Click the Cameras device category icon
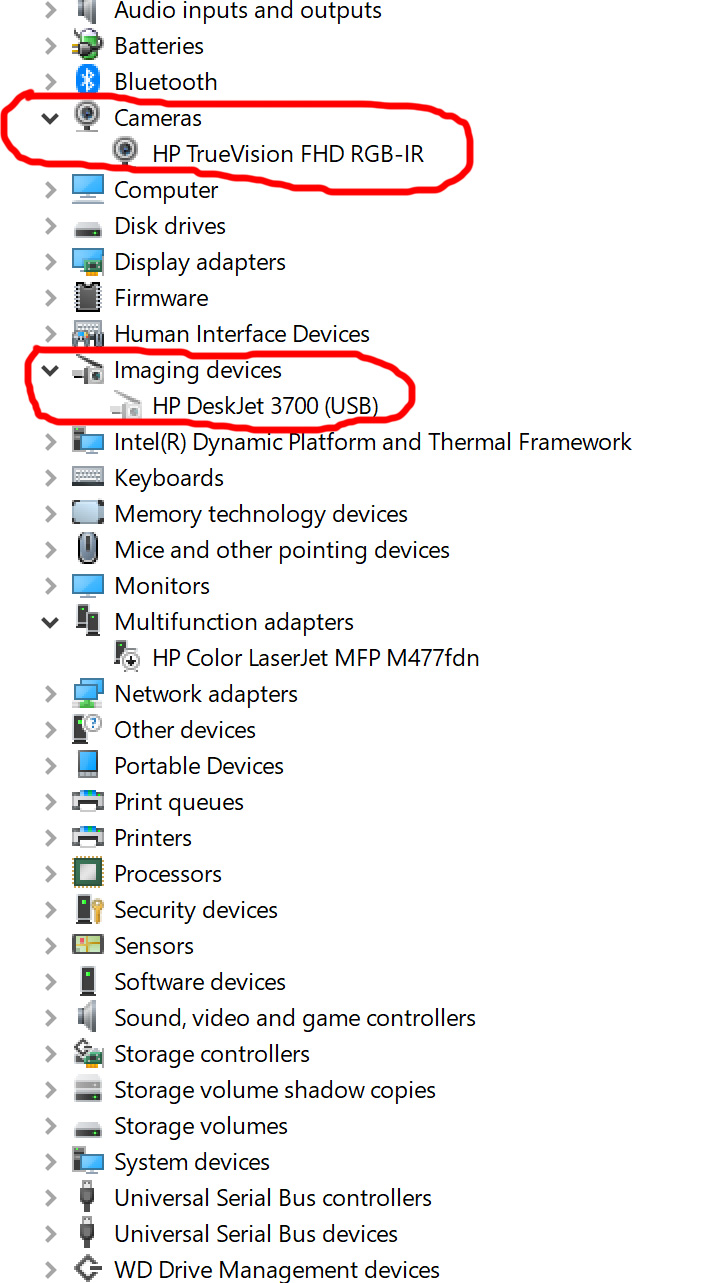 88,117
